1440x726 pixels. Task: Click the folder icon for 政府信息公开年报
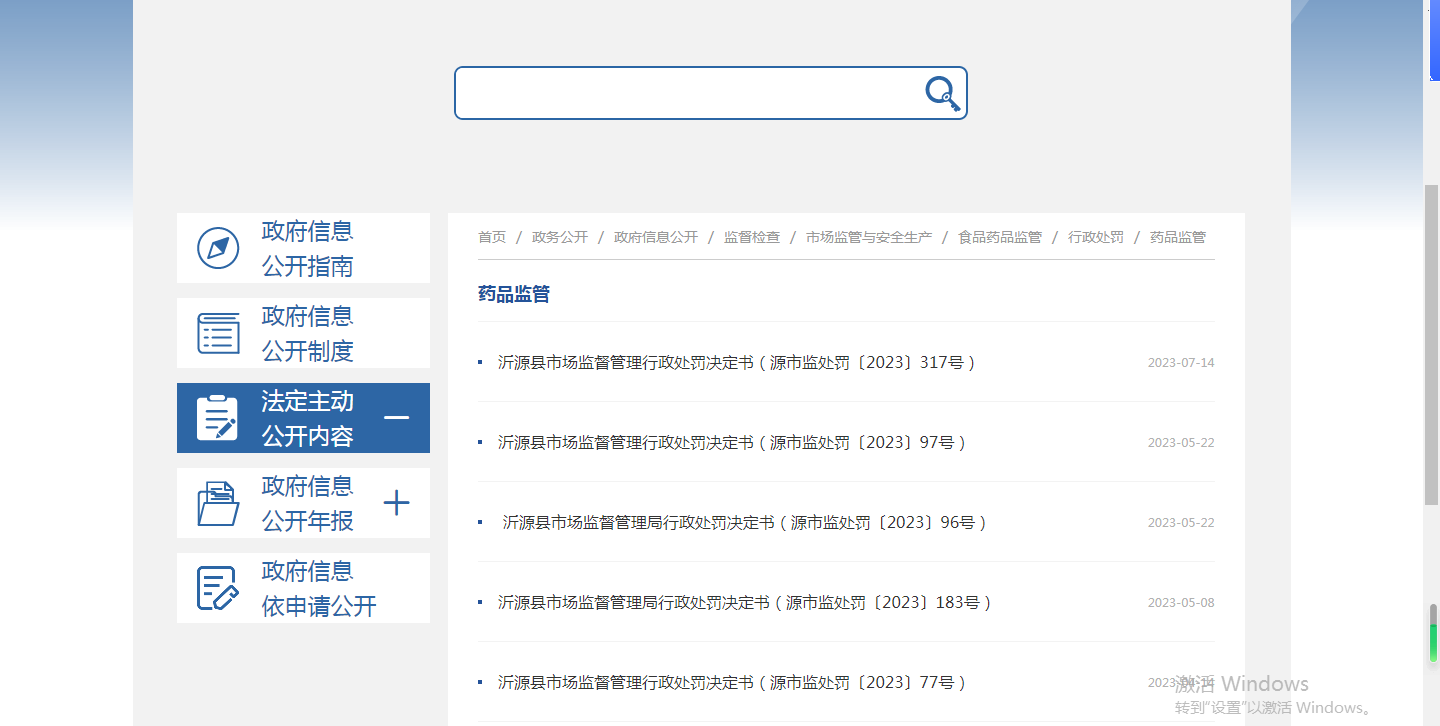pyautogui.click(x=218, y=503)
